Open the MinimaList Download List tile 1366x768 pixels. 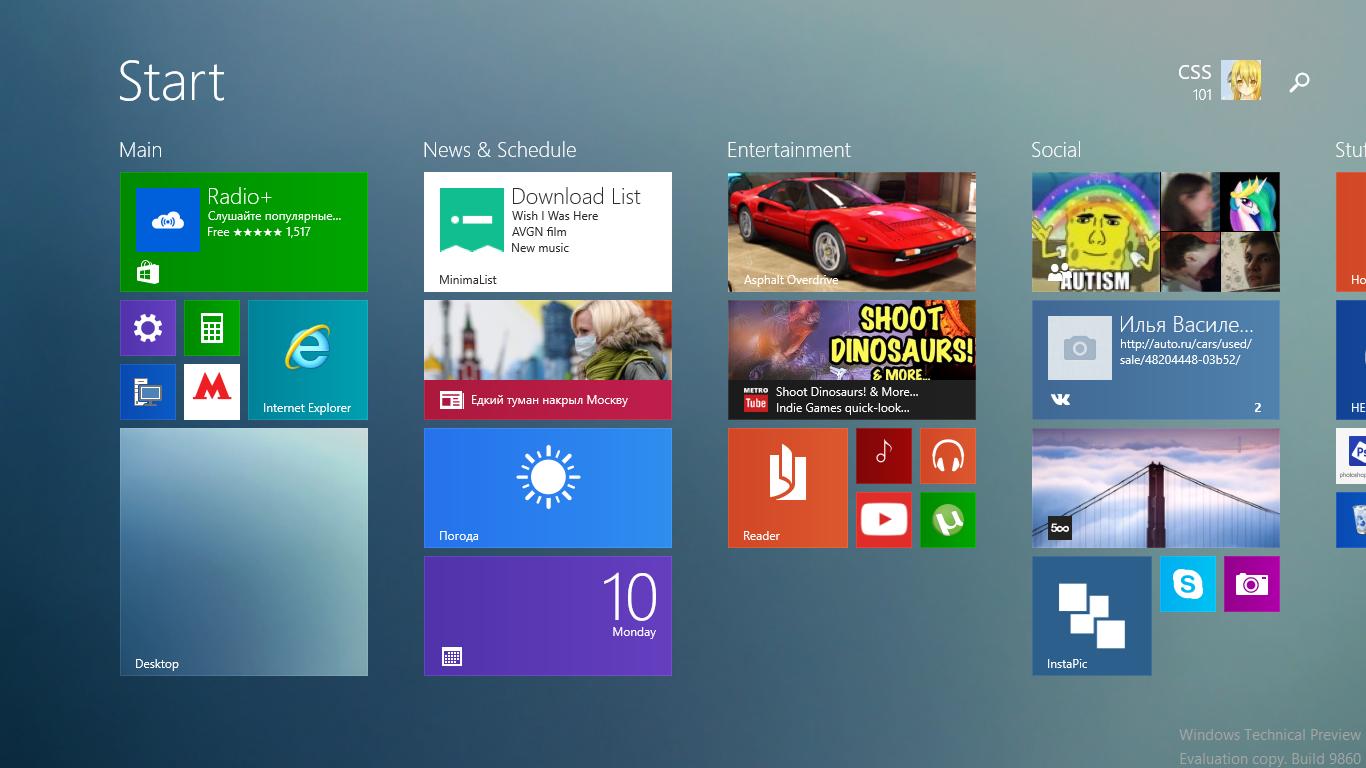pyautogui.click(x=548, y=232)
